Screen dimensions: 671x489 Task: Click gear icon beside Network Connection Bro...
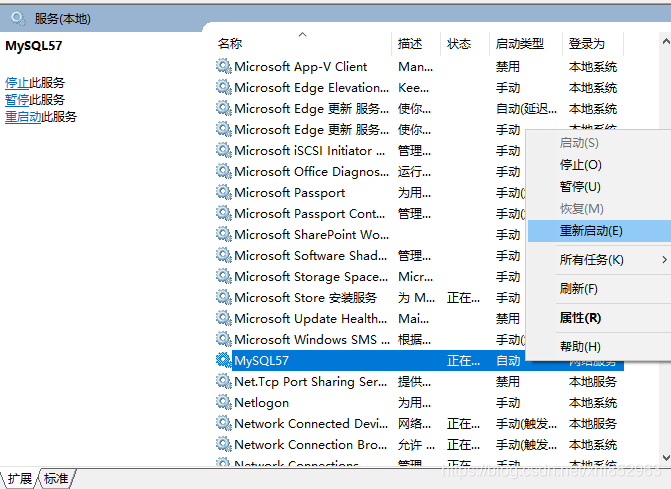[223, 444]
